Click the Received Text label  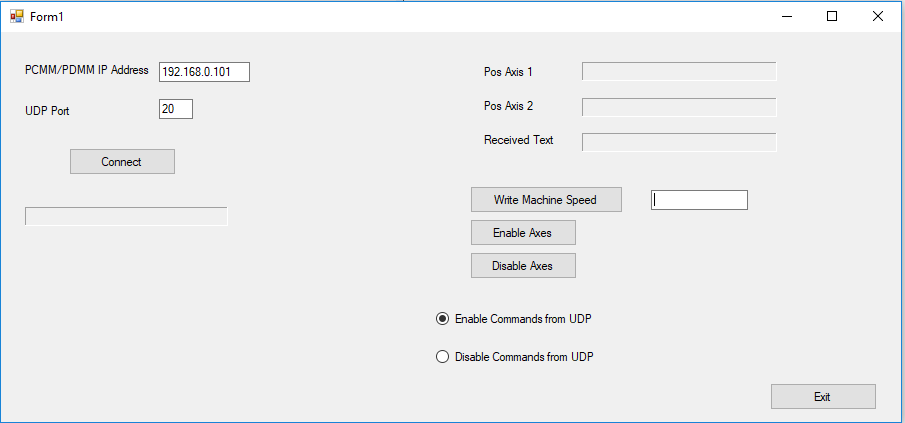(518, 140)
